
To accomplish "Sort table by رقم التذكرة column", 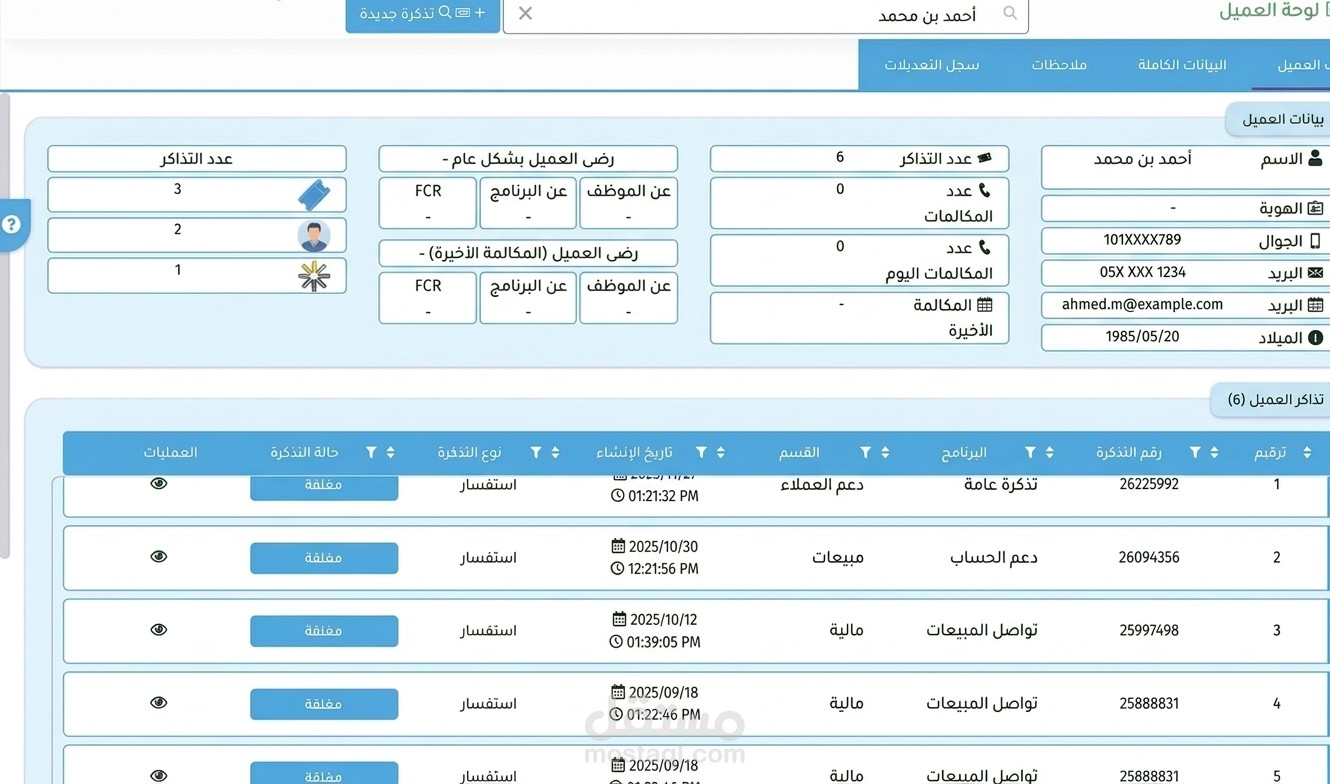I will (1214, 453).
